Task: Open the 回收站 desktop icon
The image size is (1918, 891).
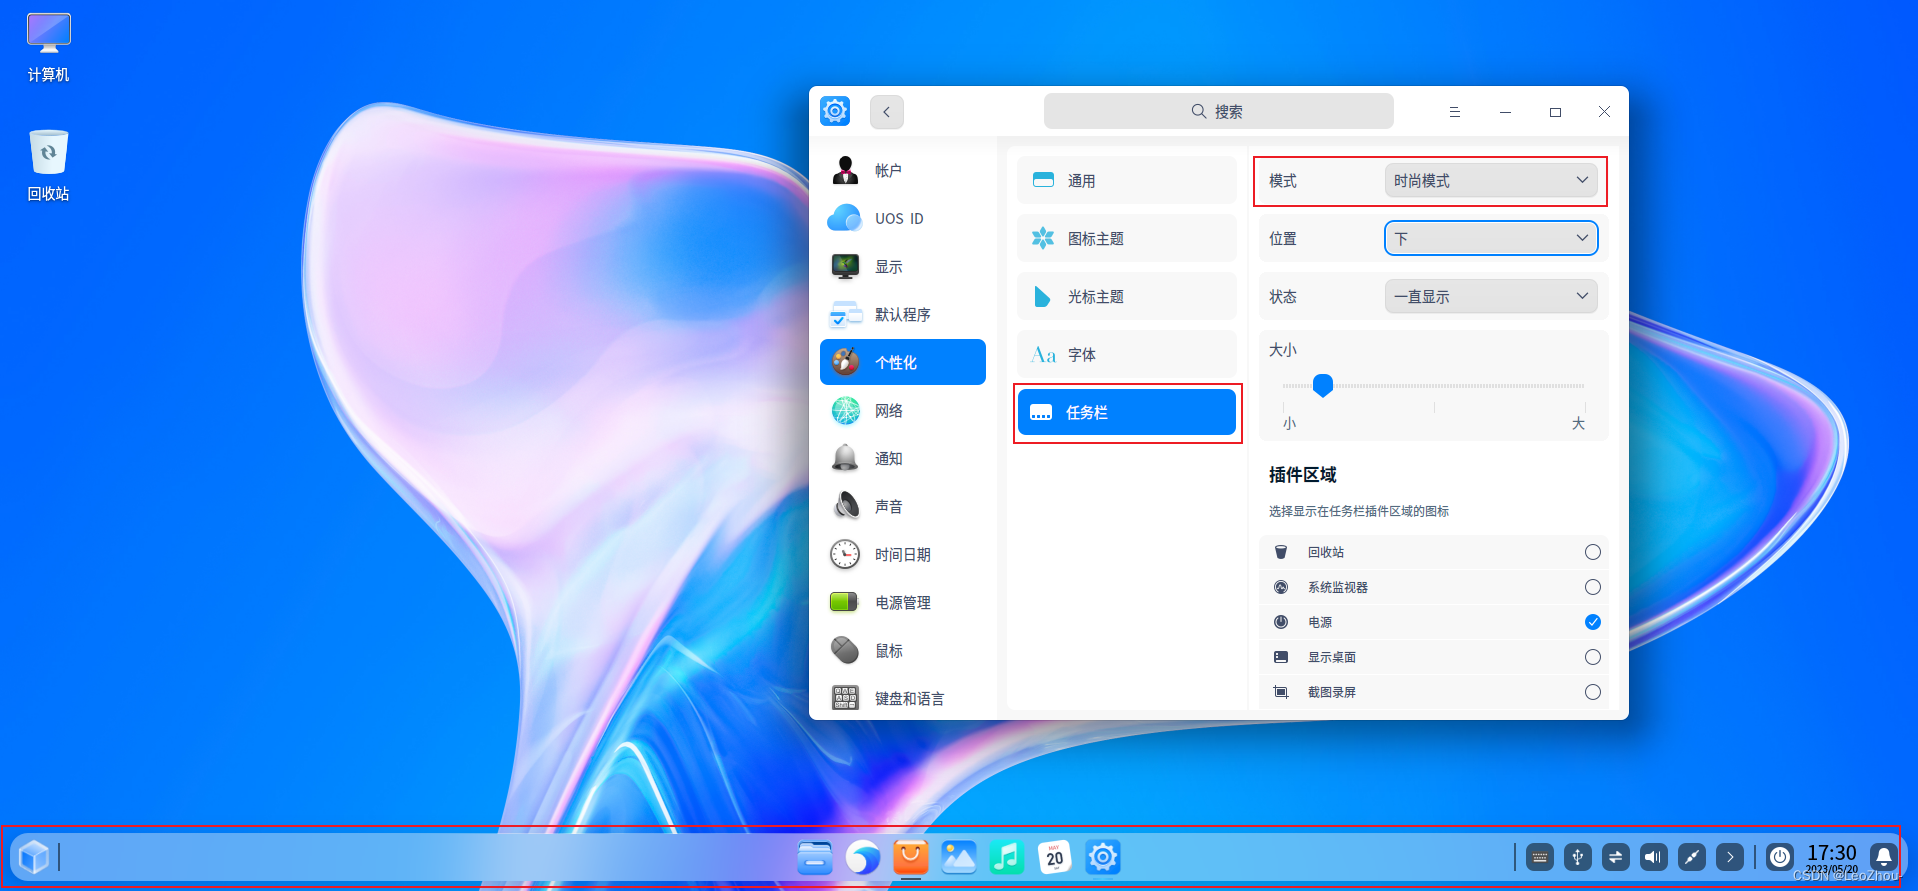Action: tap(48, 166)
